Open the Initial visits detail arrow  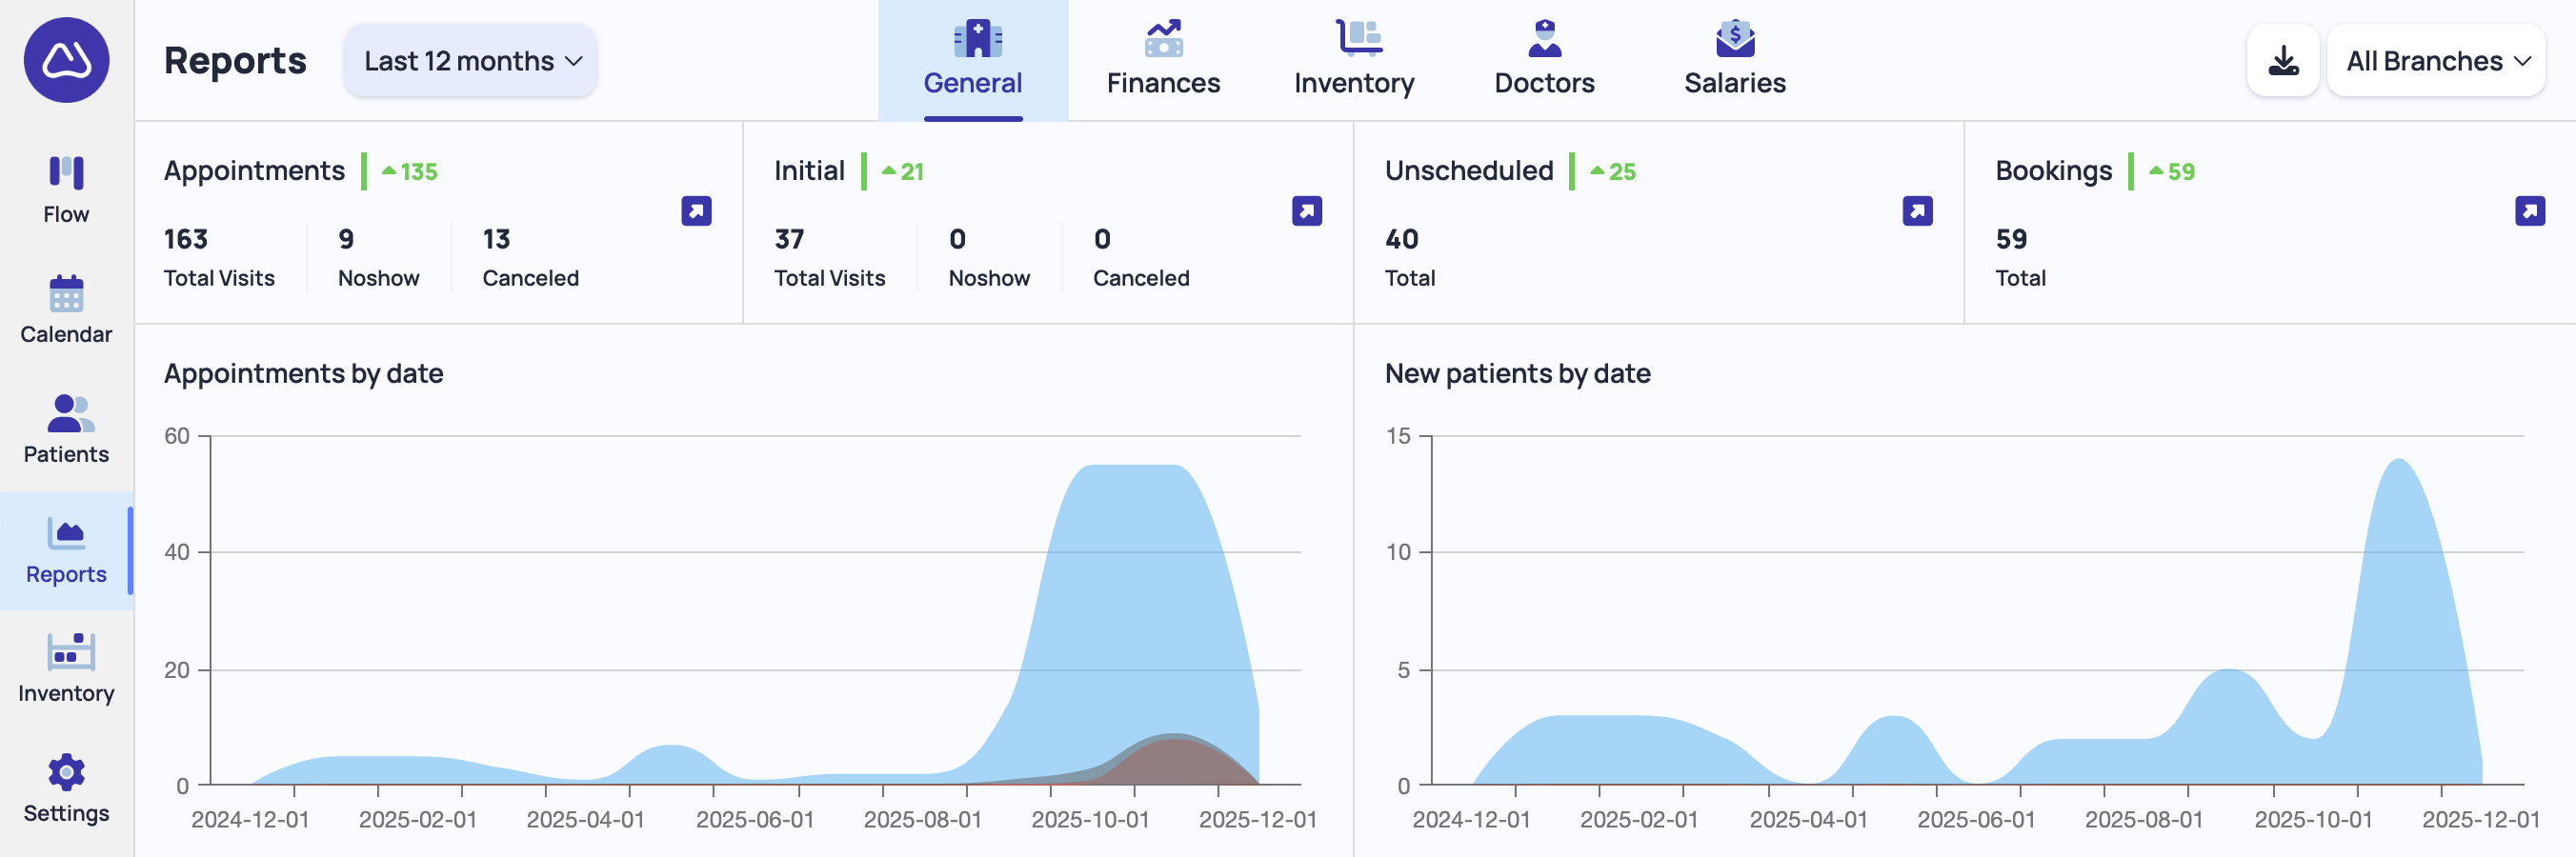pyautogui.click(x=1306, y=211)
